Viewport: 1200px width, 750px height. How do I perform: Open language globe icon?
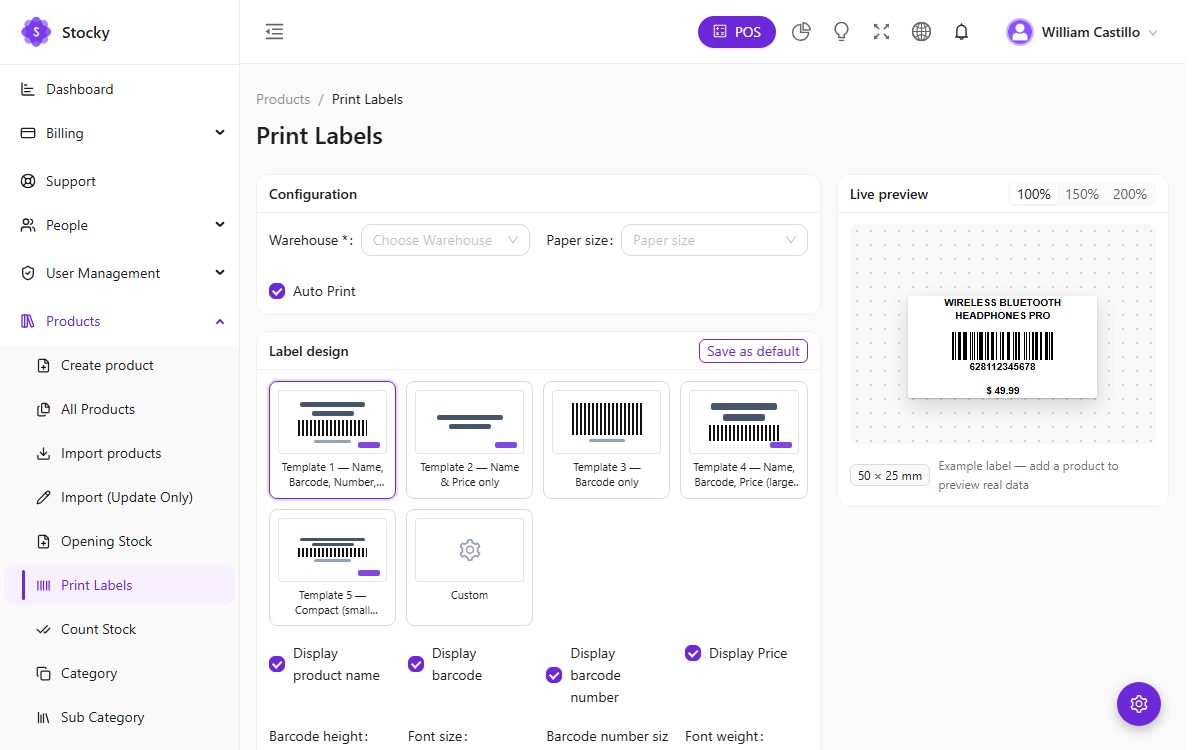point(921,32)
